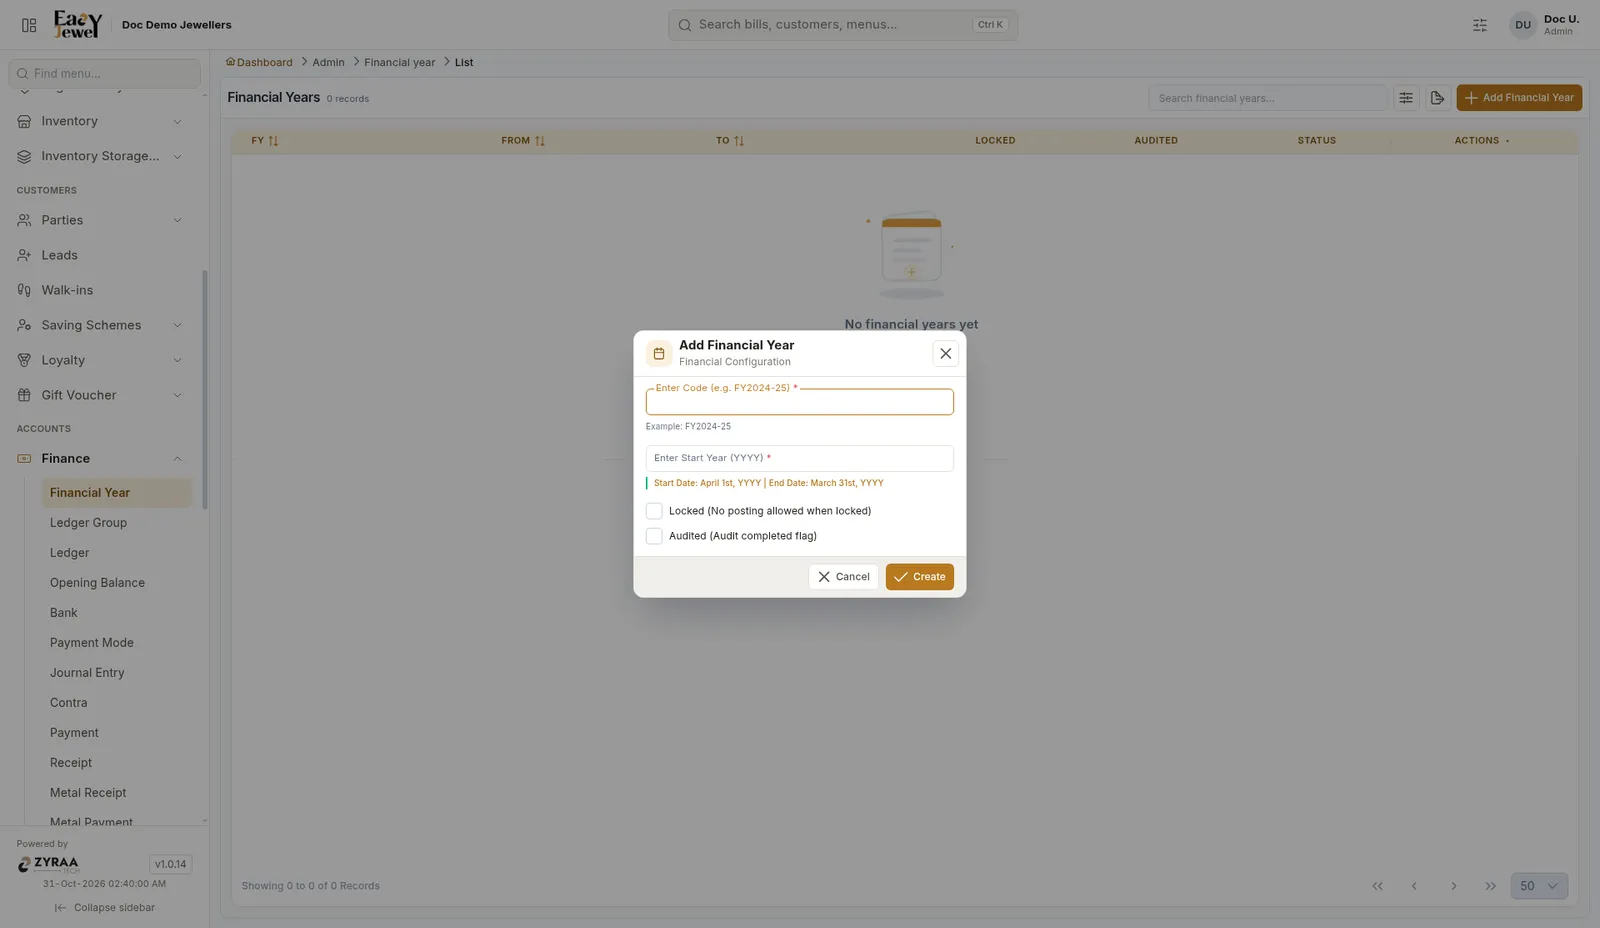Click the Find menu search box
Screen dimensions: 1600x928
pos(104,73)
